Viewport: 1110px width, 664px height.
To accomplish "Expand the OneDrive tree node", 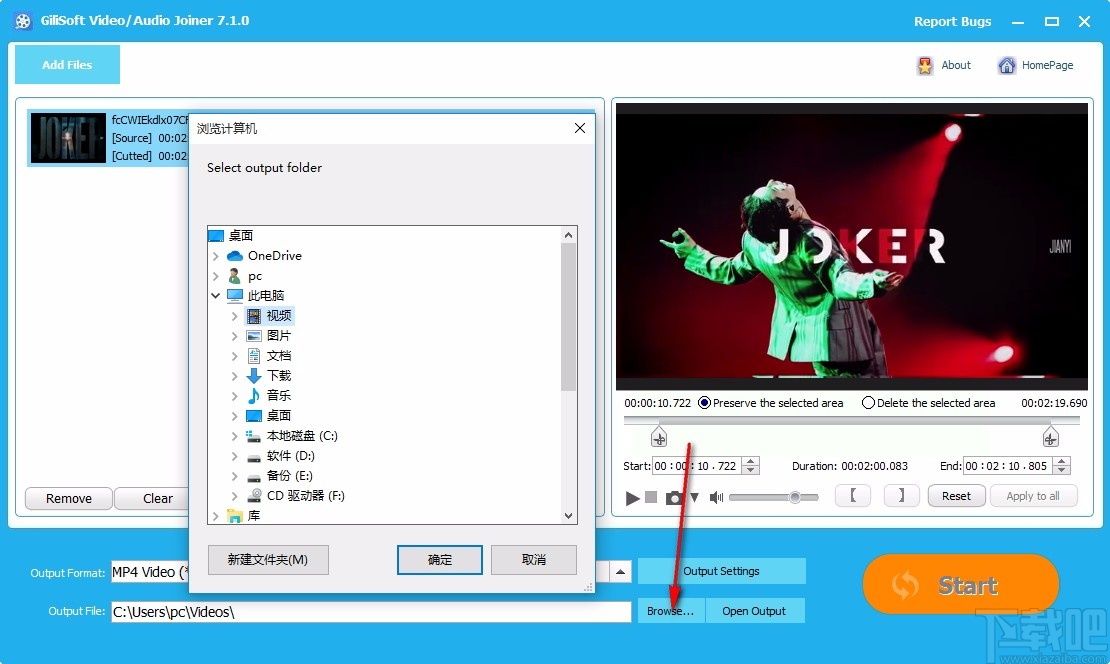I will coord(216,256).
